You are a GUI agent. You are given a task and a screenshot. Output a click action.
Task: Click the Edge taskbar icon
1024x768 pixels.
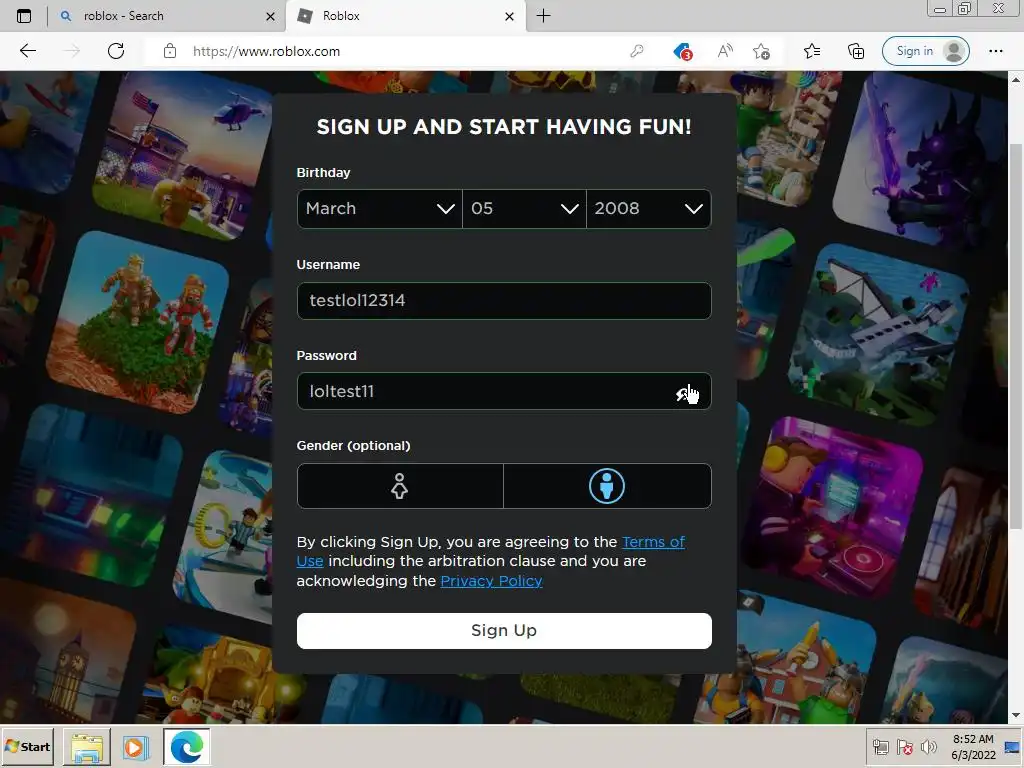pyautogui.click(x=187, y=747)
